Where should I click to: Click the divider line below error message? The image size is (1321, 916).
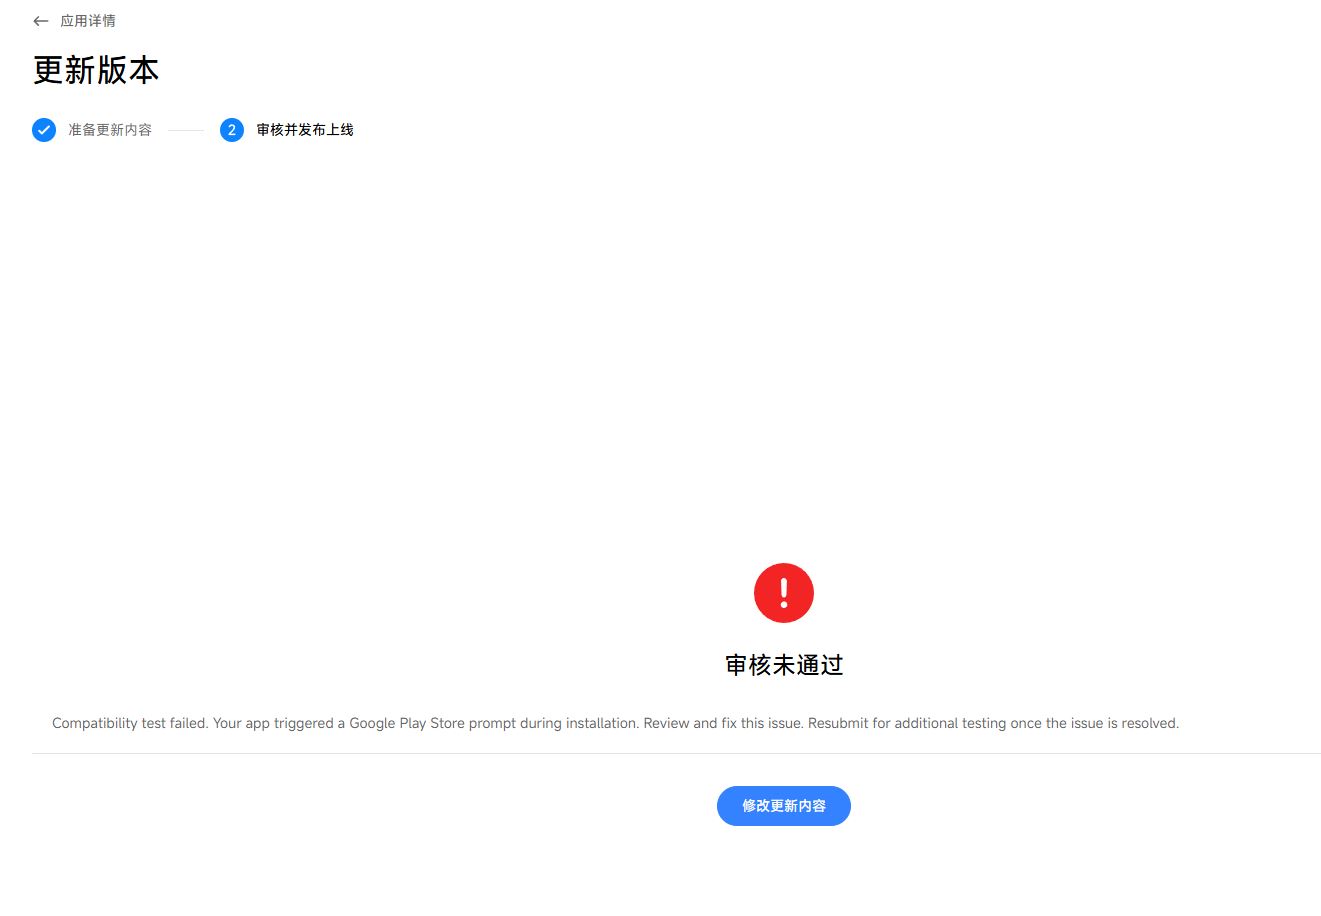[x=676, y=753]
